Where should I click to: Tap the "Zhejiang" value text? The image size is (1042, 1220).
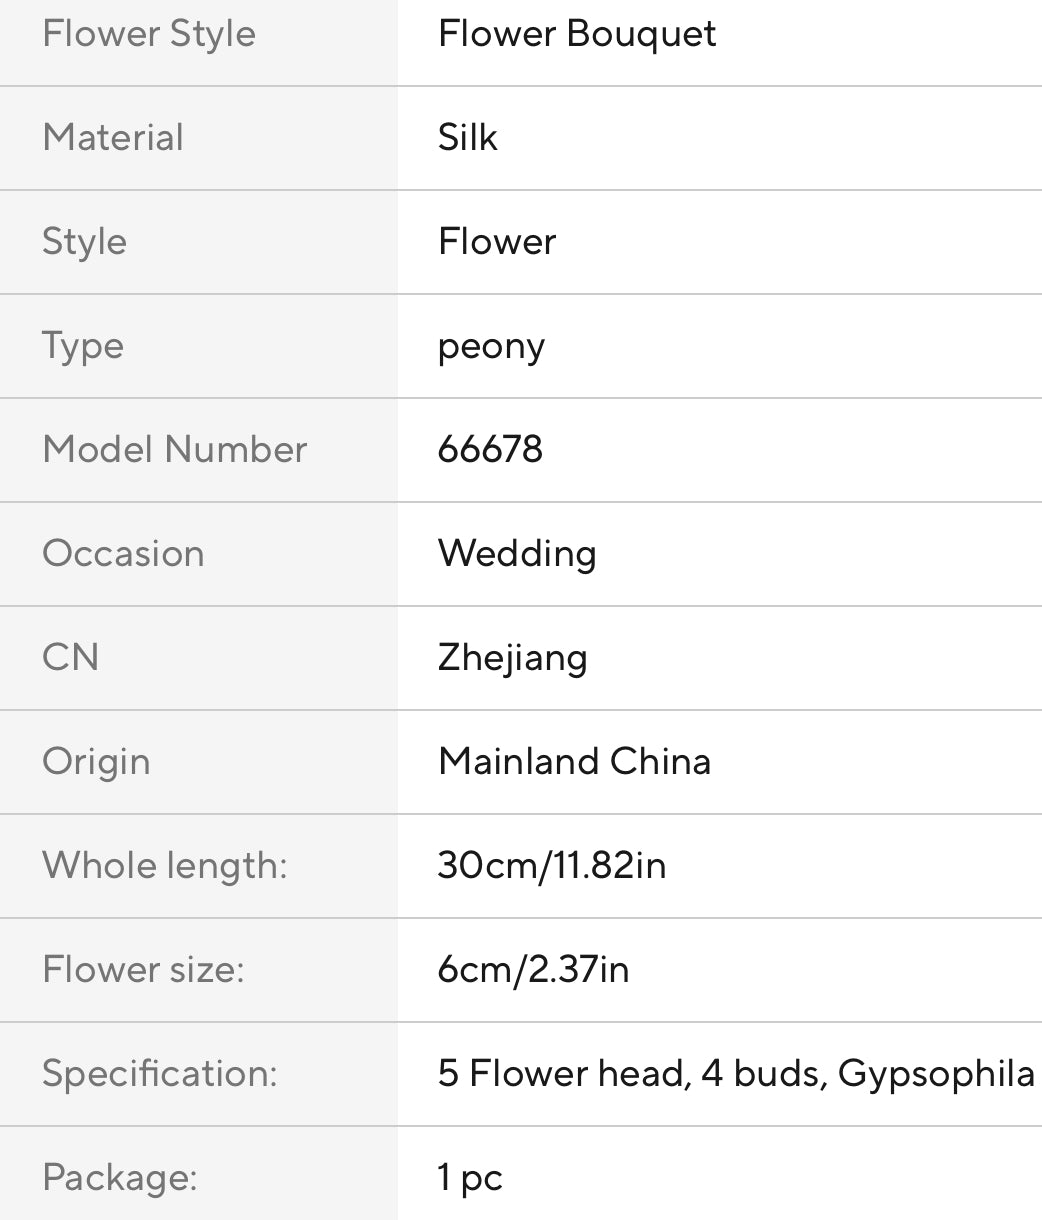[512, 658]
